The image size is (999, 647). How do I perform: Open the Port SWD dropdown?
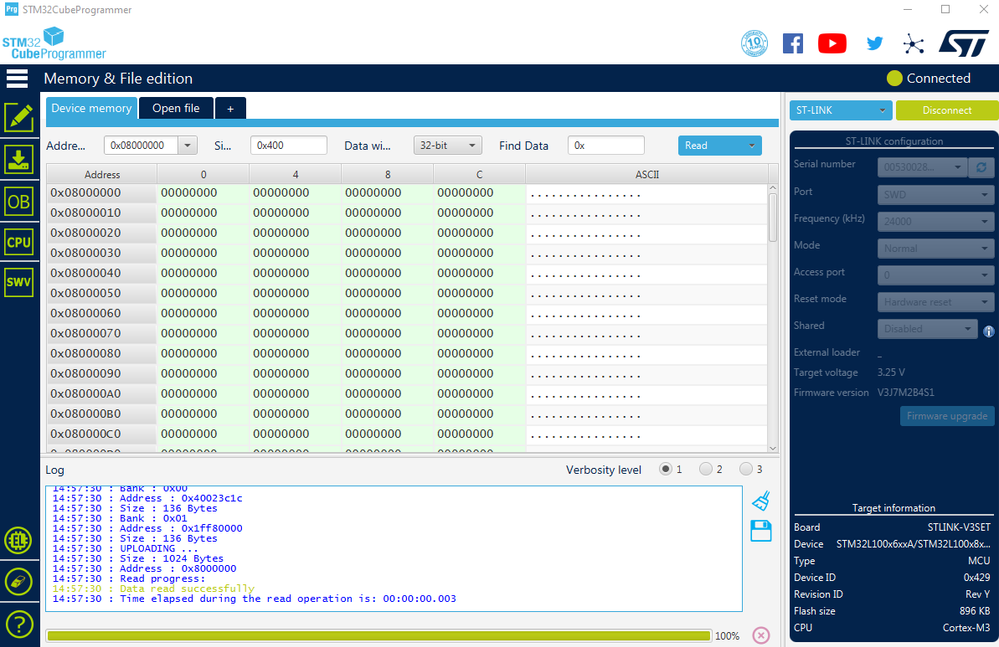tap(935, 194)
